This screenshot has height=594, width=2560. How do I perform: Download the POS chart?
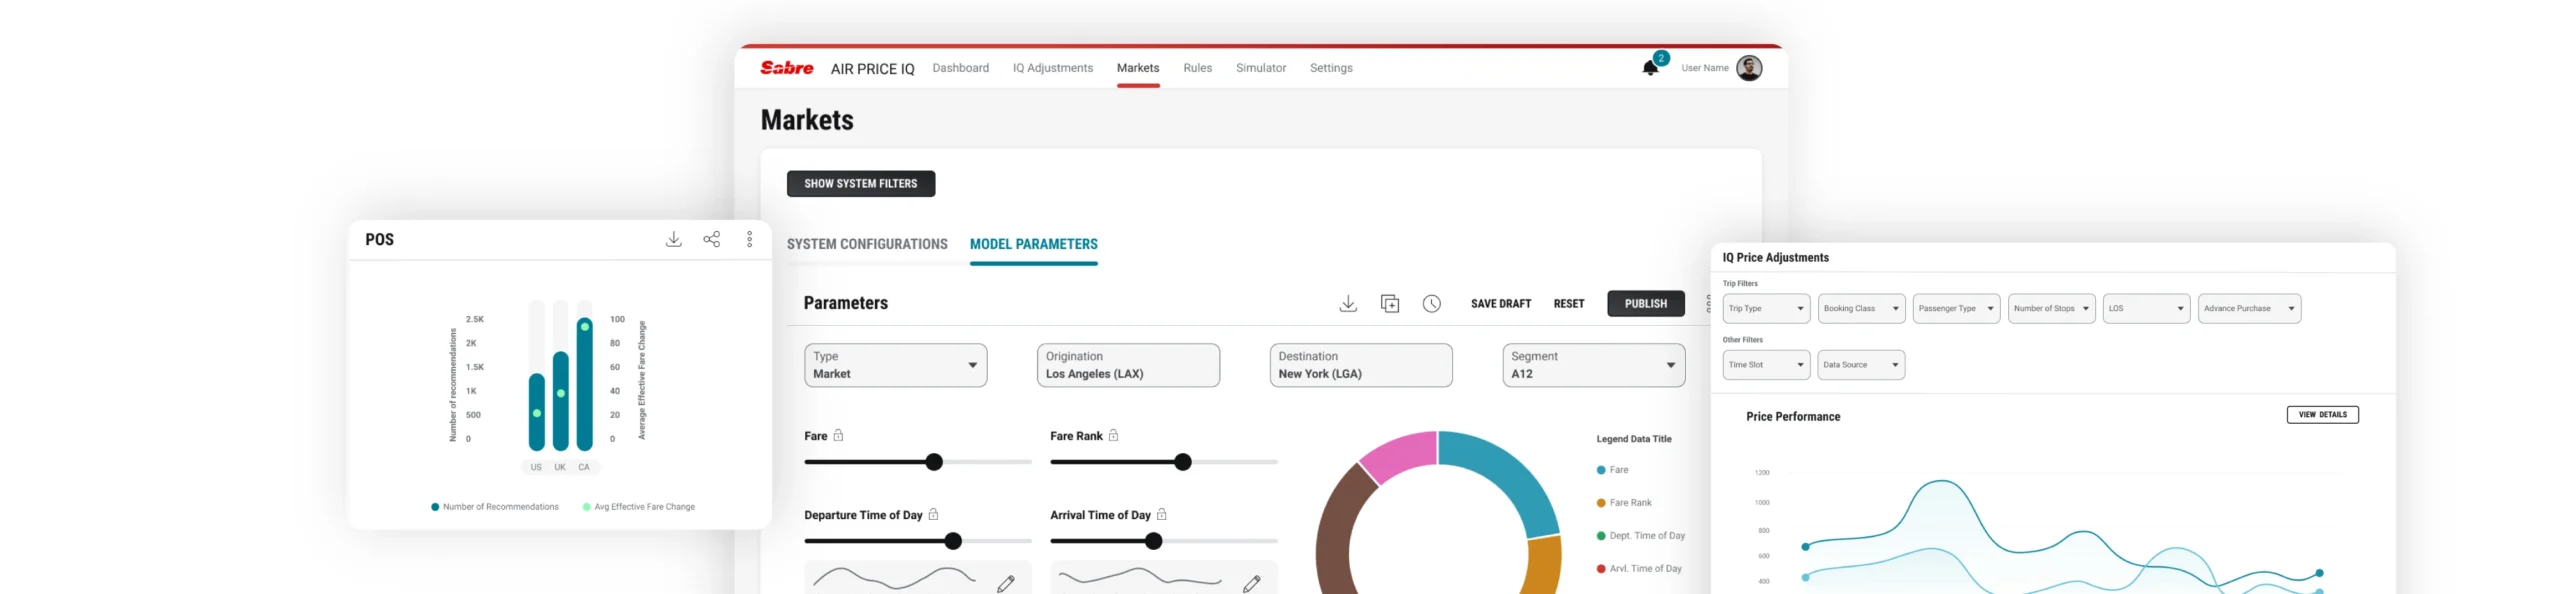coord(674,239)
